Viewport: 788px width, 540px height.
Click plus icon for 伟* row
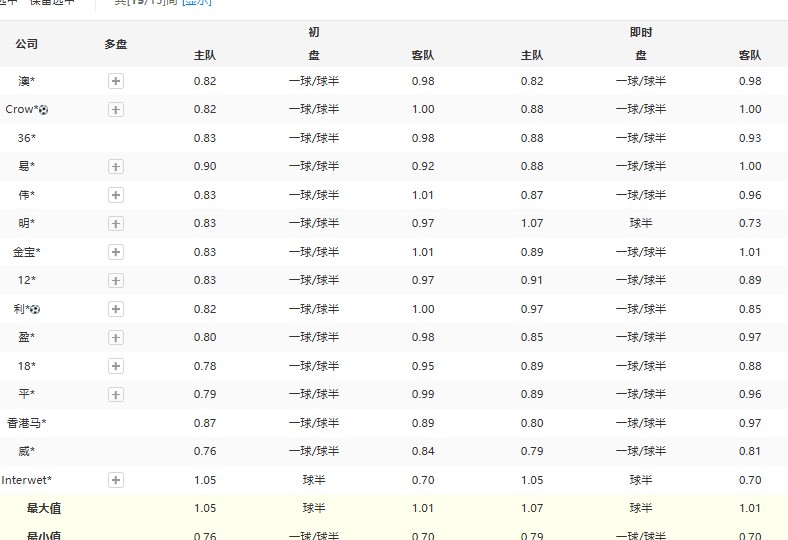pos(116,195)
